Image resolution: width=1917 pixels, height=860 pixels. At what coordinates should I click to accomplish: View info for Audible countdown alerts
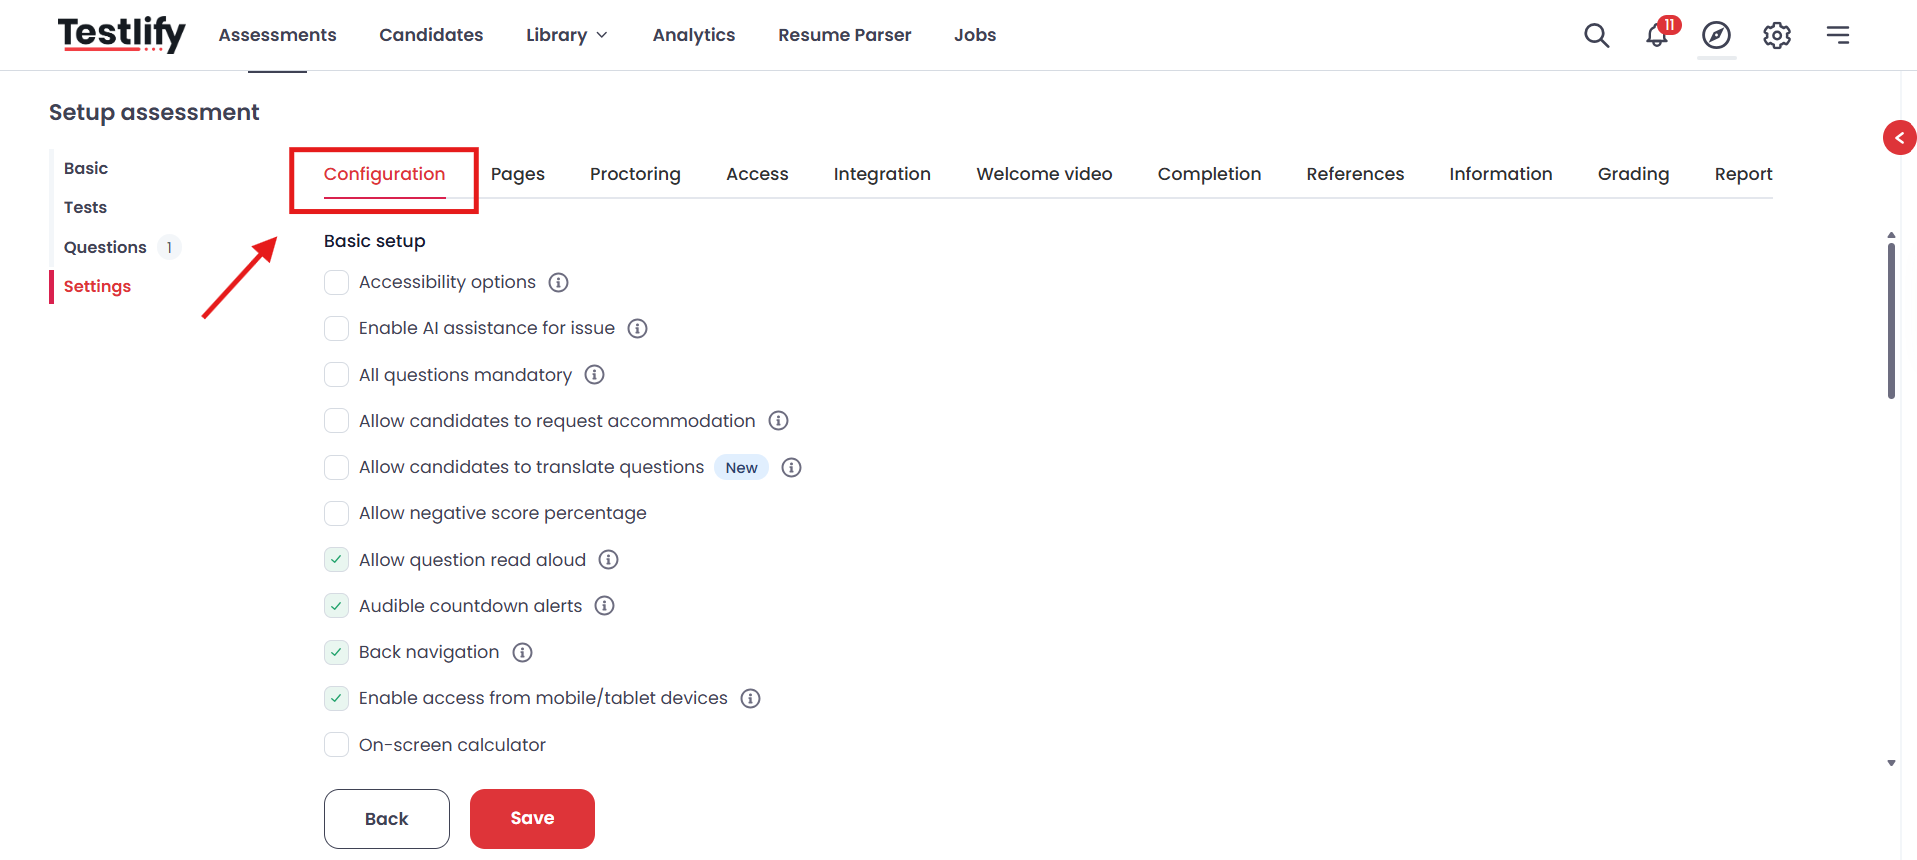(604, 606)
